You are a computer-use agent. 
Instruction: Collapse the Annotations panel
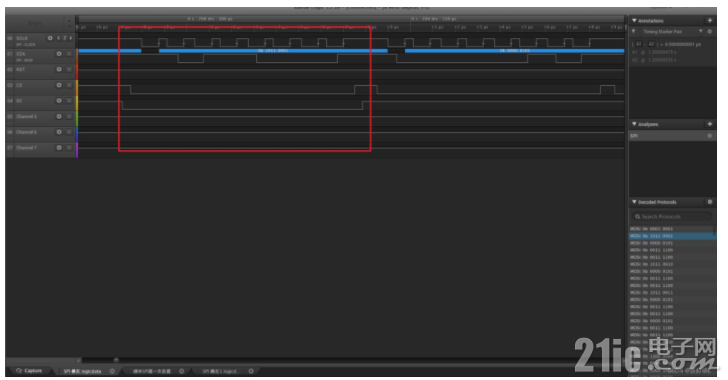pos(634,20)
